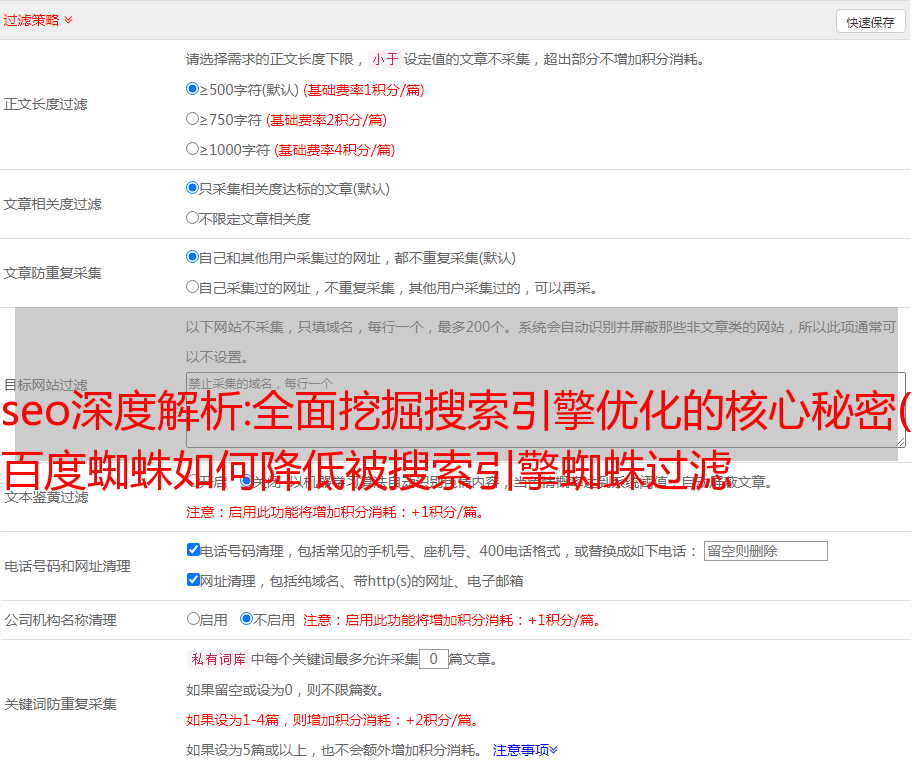Click the keyword article count input showing 0
This screenshot has width=912, height=768.
(433, 659)
